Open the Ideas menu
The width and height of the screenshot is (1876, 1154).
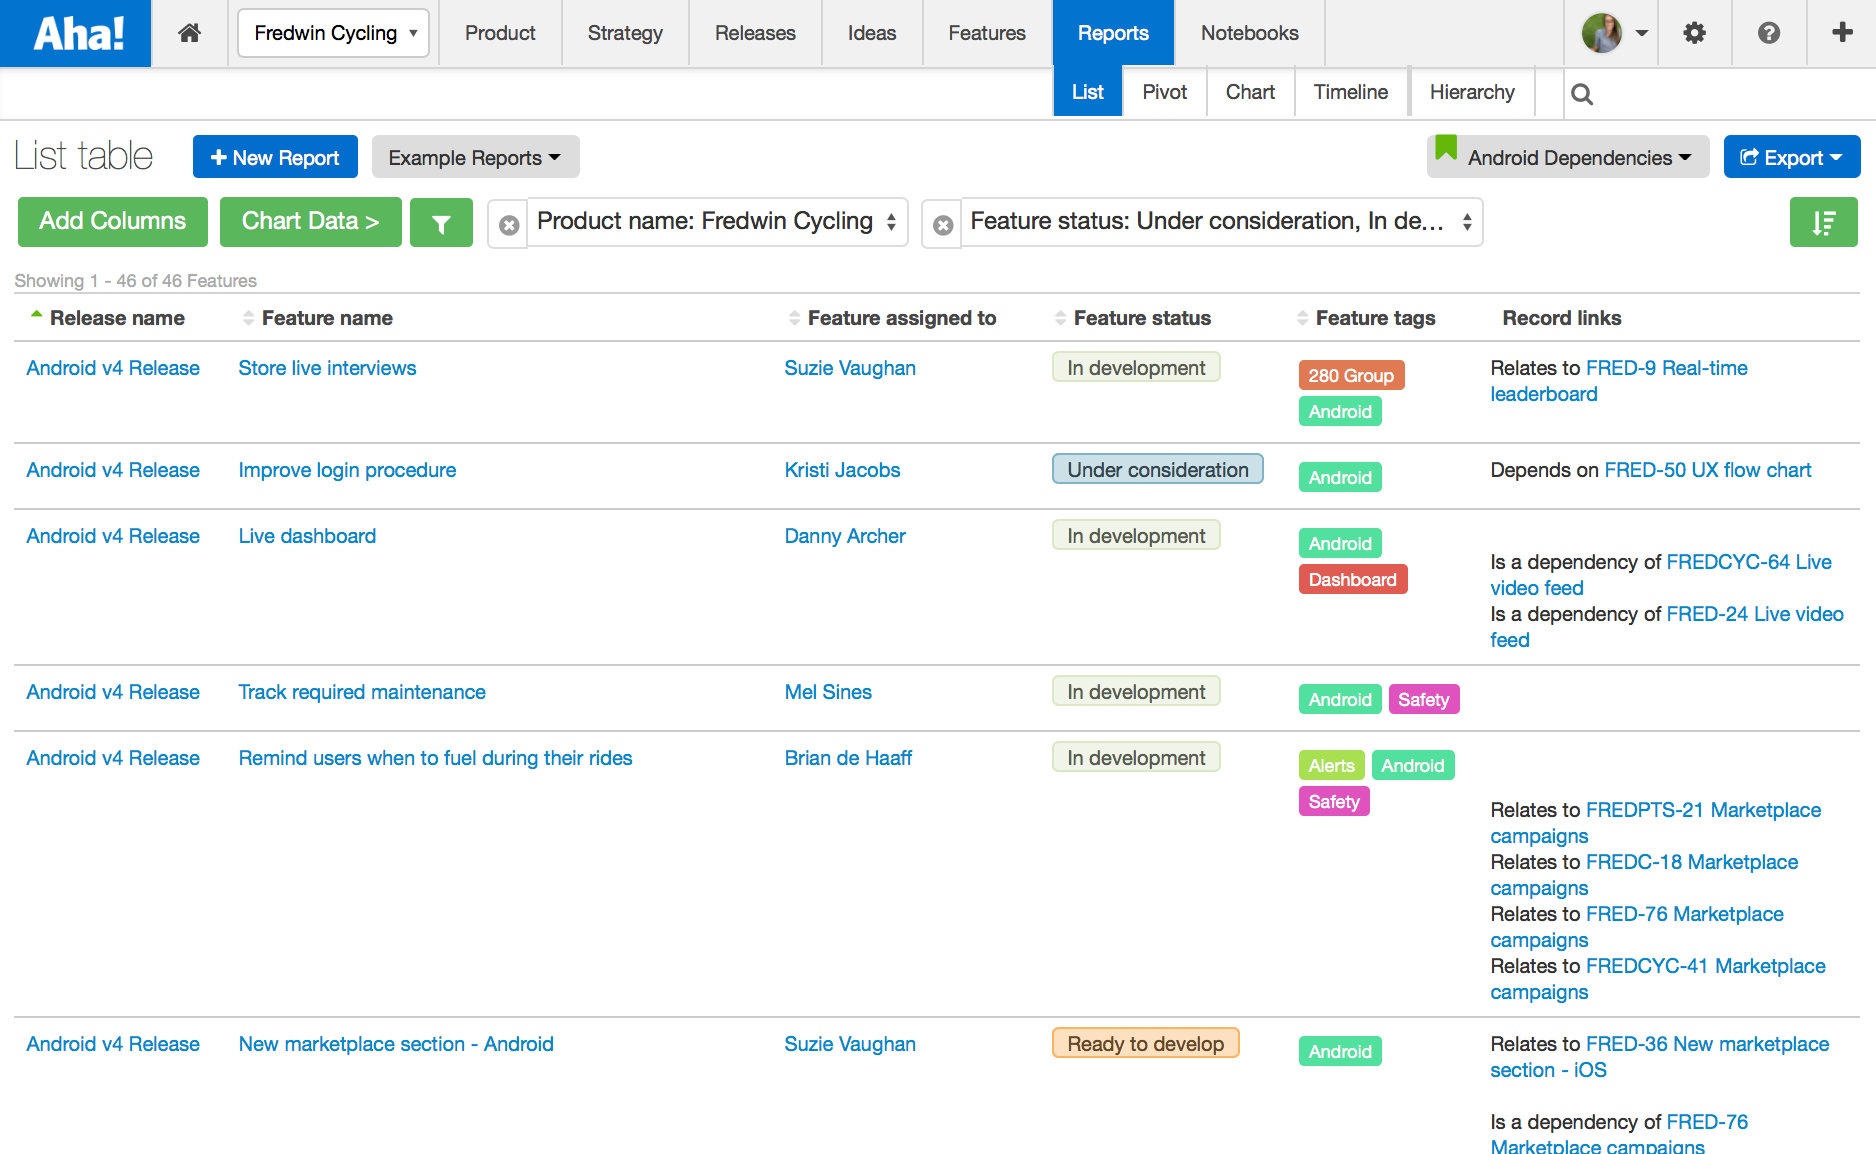pos(871,33)
